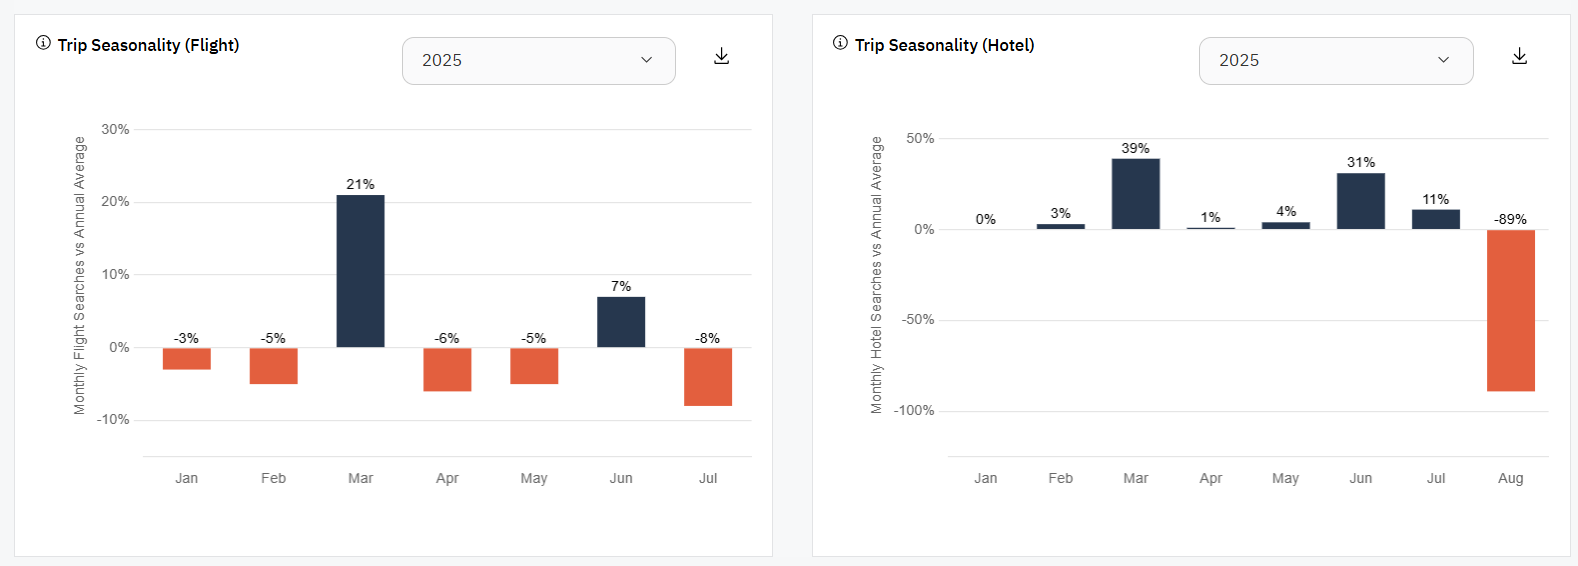Screen dimensions: 1578x566
Task: Select the July -8% flight bar
Action: click(708, 376)
